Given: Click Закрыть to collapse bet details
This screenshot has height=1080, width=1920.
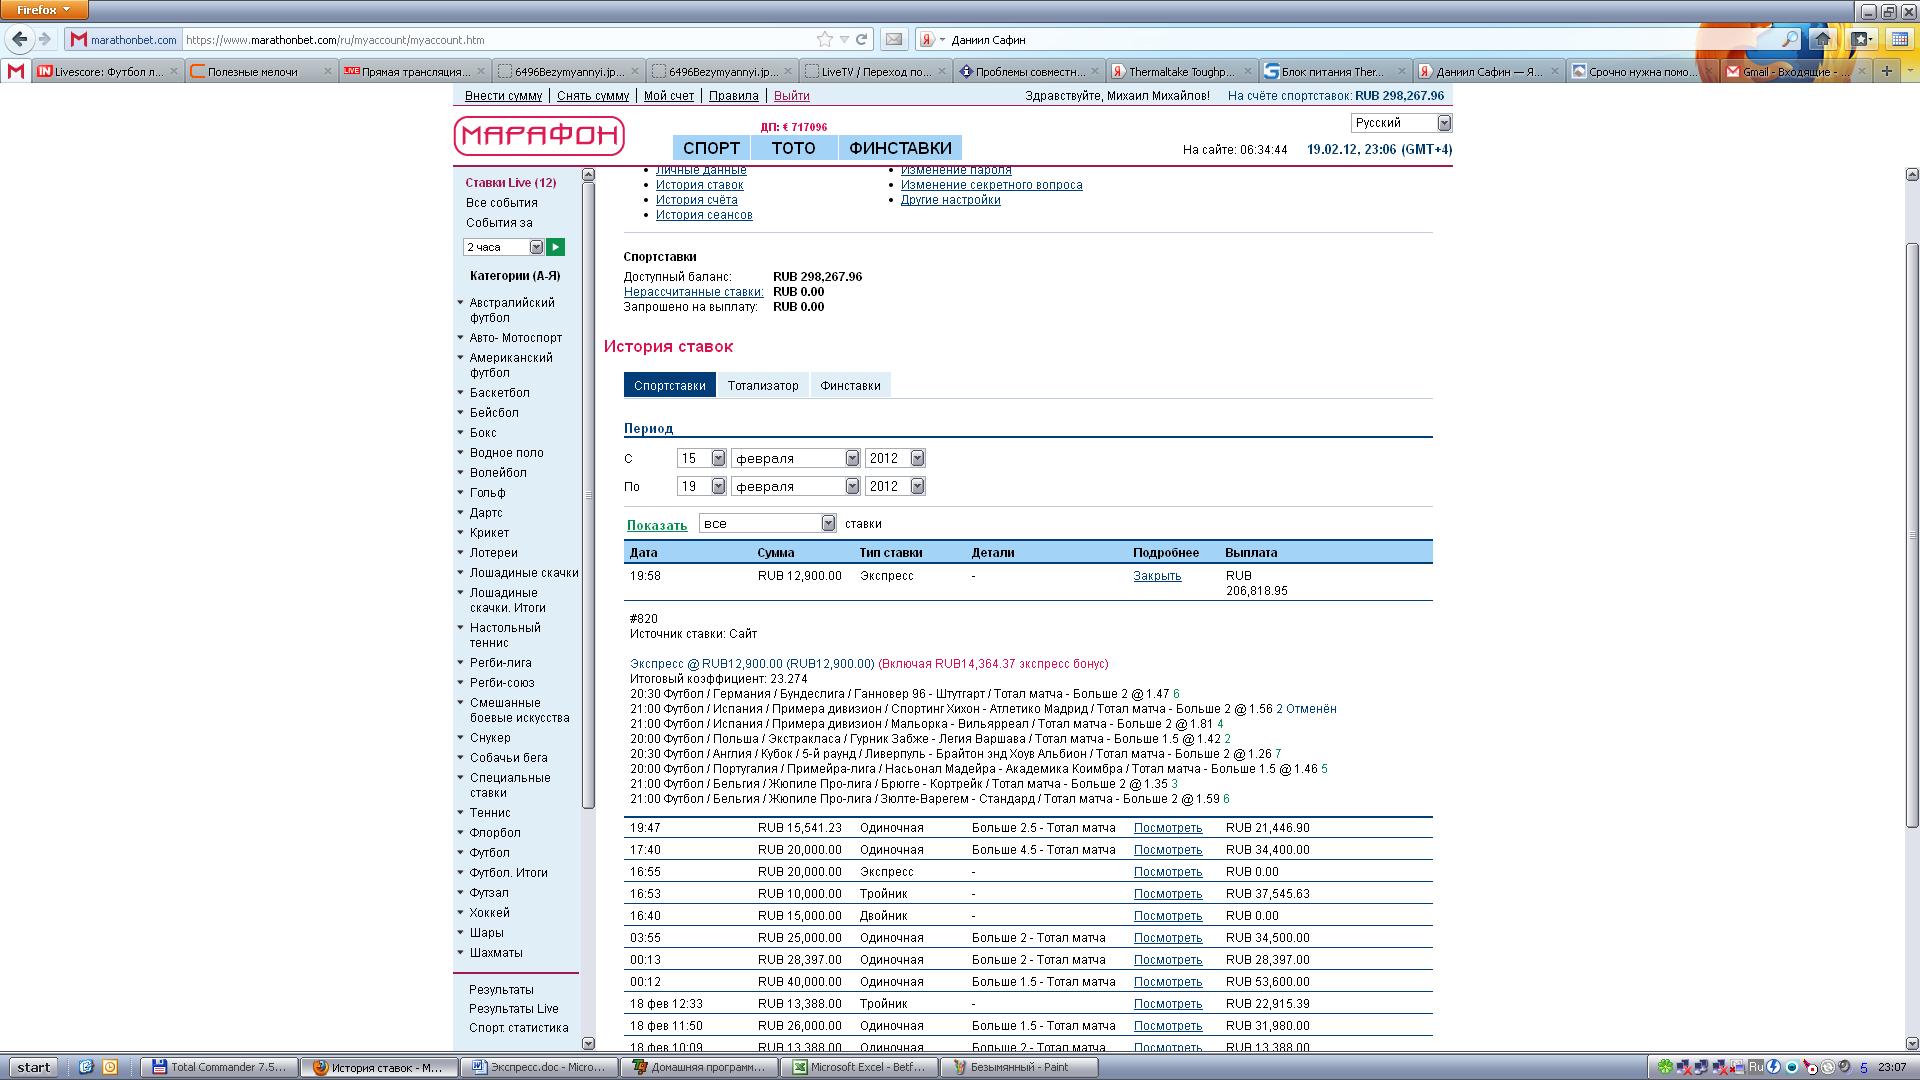Looking at the screenshot, I should click(x=1157, y=576).
